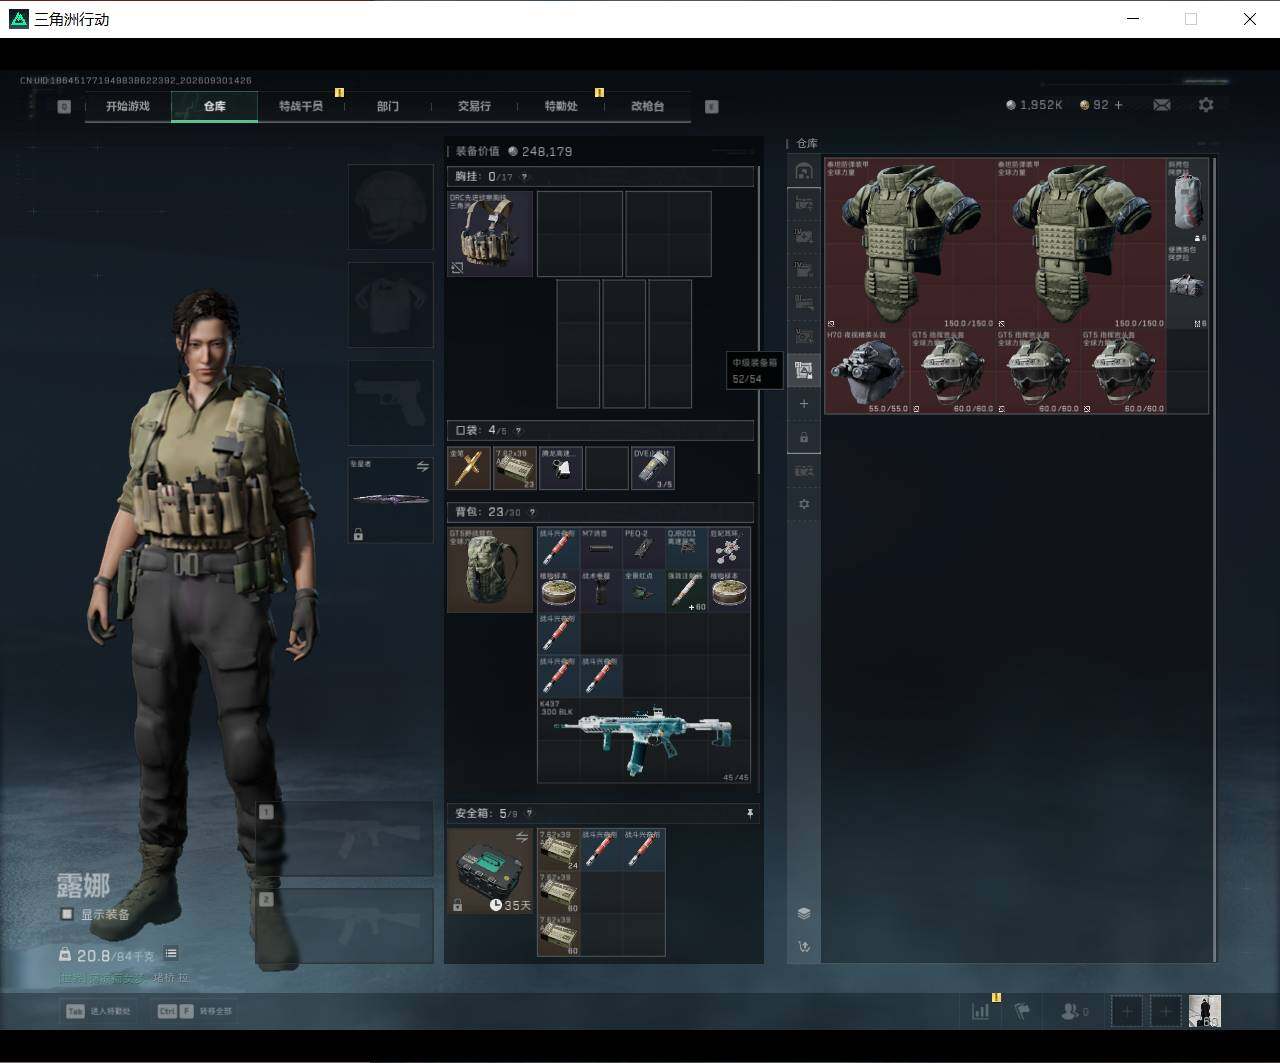The width and height of the screenshot is (1280, 1063).
Task: Select the highlighted 中级装备箱 stash icon
Action: click(804, 371)
